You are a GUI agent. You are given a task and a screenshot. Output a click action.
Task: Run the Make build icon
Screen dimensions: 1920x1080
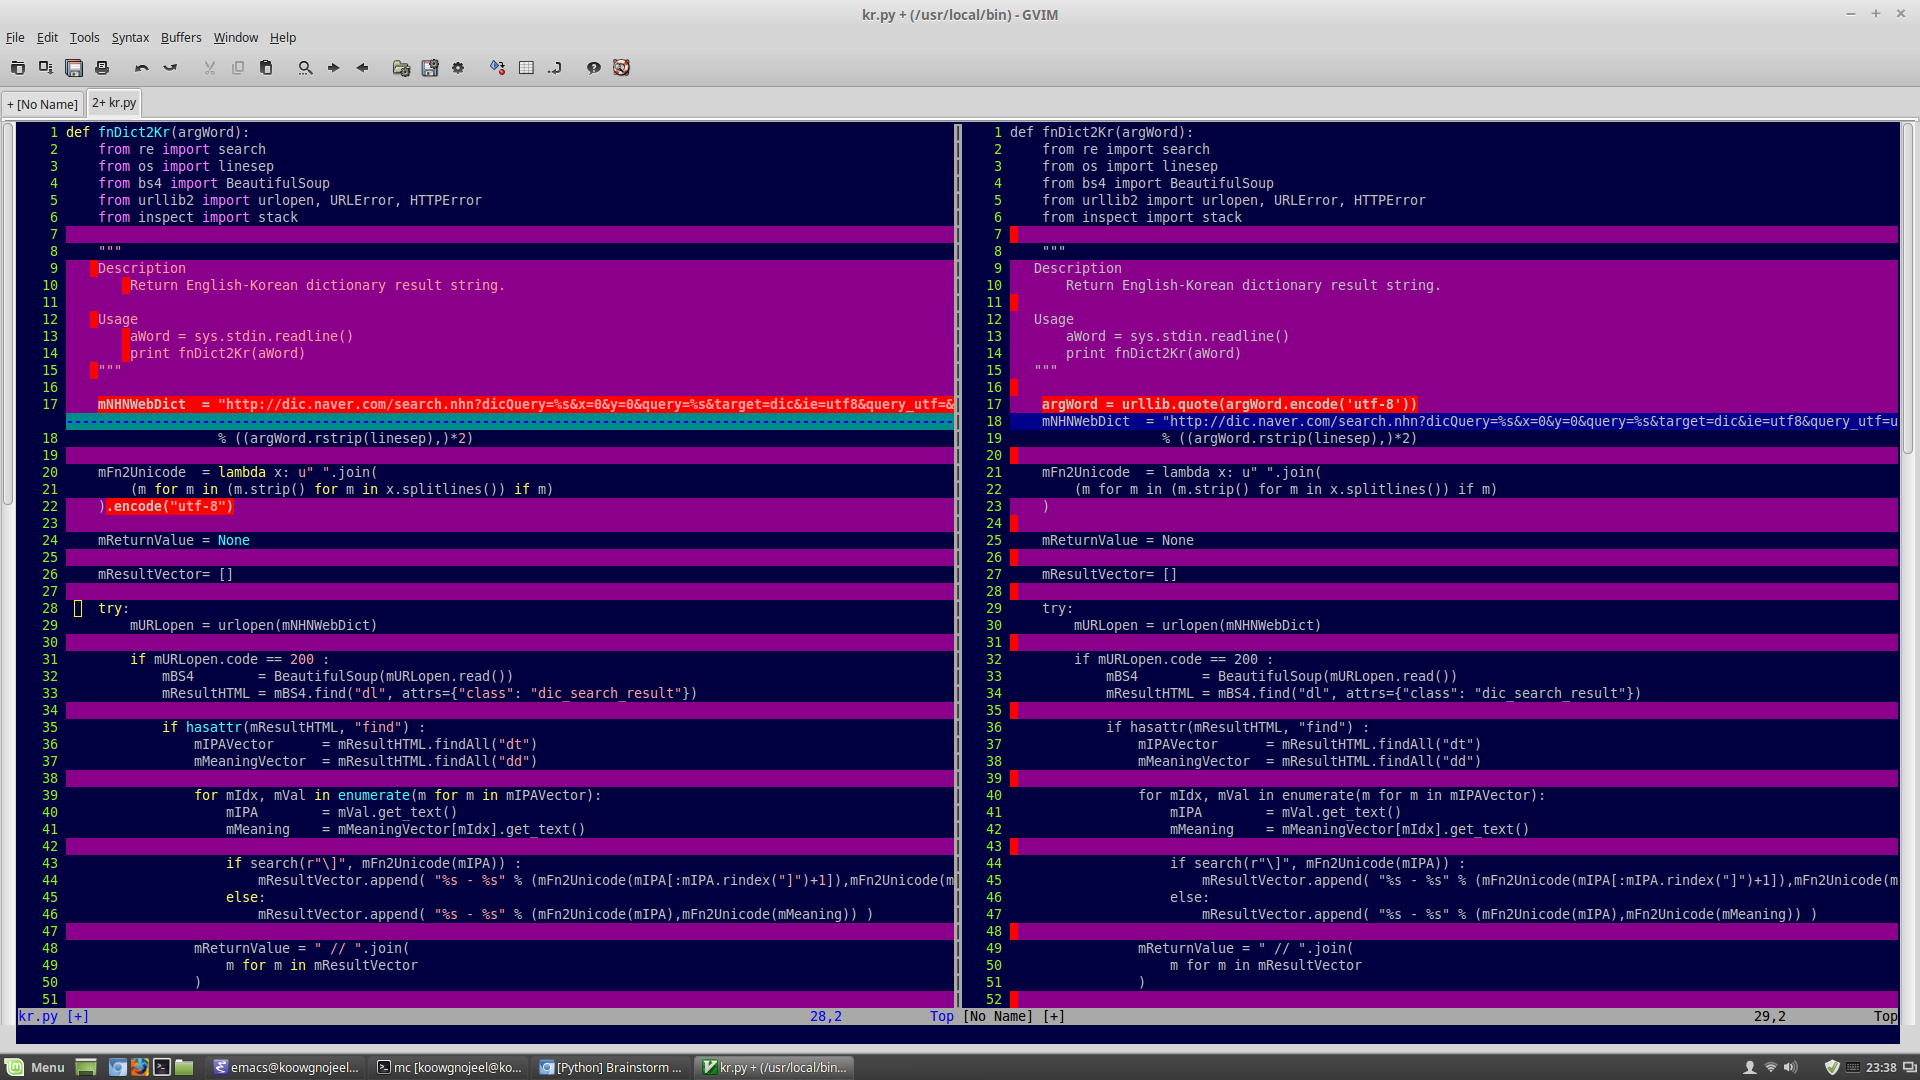click(497, 68)
